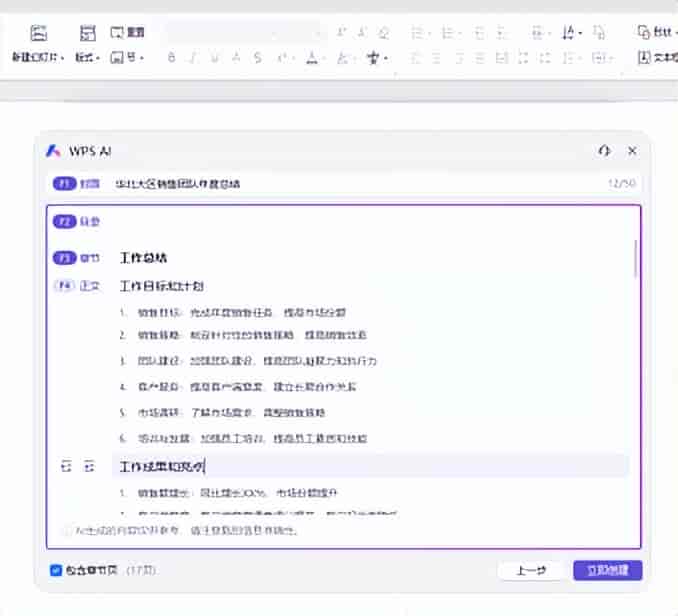Click the refresh icon in WPS AI dialog
Viewport: 678px width, 616px height.
coord(604,151)
